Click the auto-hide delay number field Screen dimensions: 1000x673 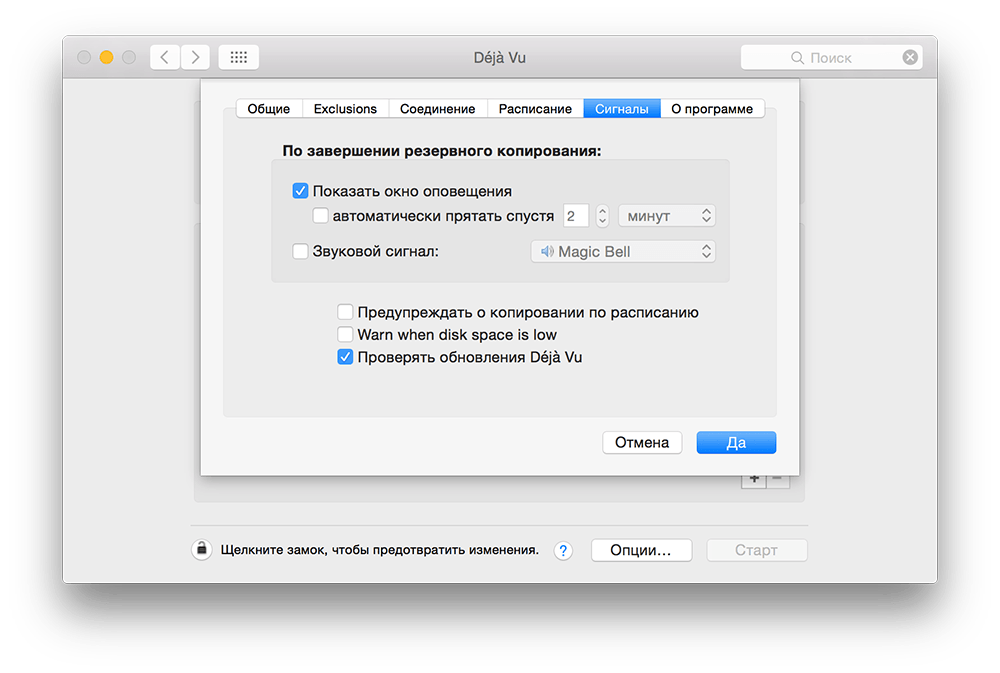click(x=575, y=216)
